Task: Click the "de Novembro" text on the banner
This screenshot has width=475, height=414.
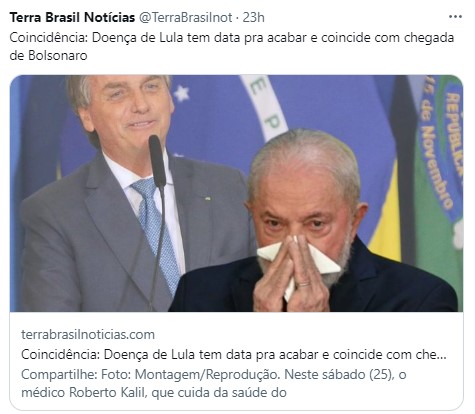Action: (x=435, y=147)
